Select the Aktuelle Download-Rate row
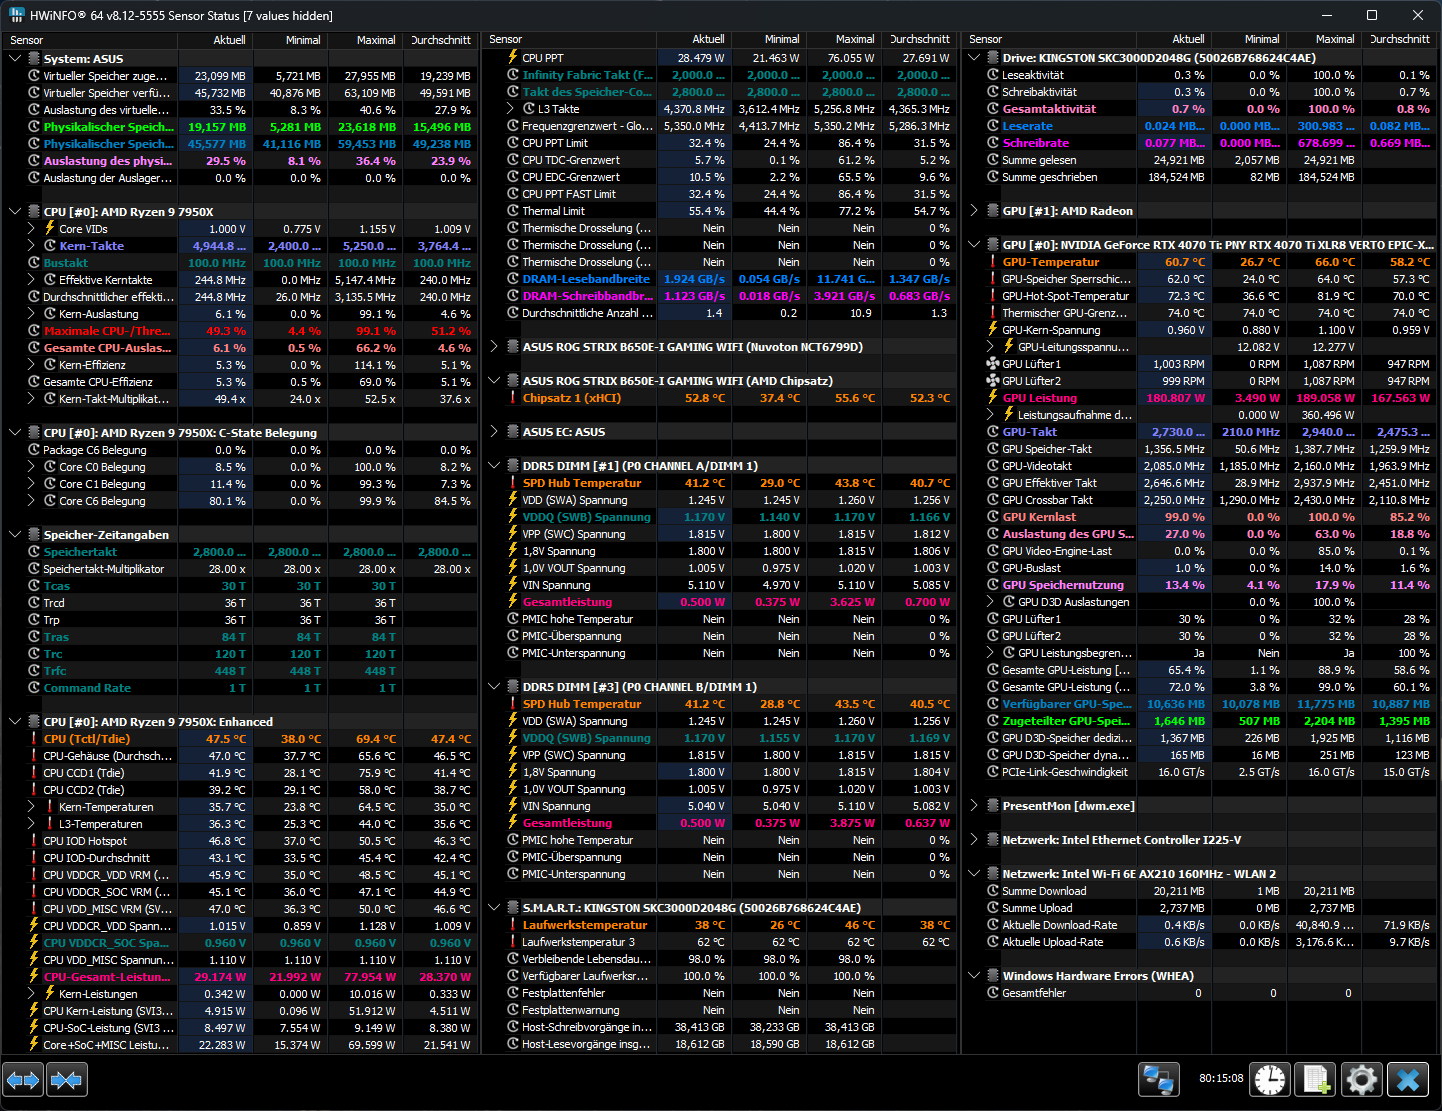 [1200, 925]
